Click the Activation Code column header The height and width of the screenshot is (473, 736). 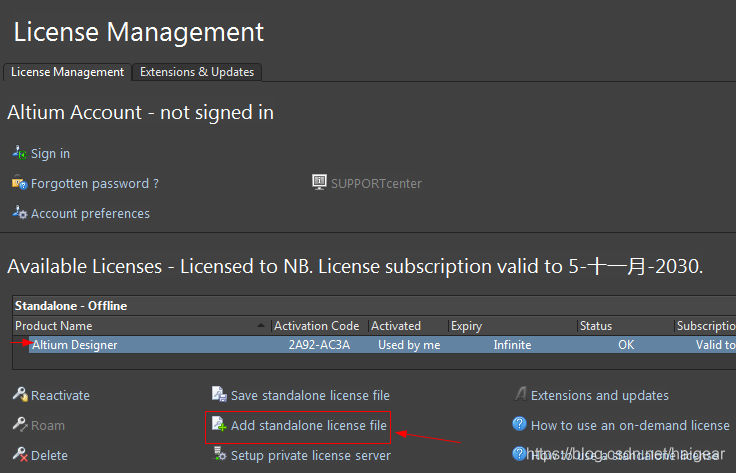[x=316, y=326]
